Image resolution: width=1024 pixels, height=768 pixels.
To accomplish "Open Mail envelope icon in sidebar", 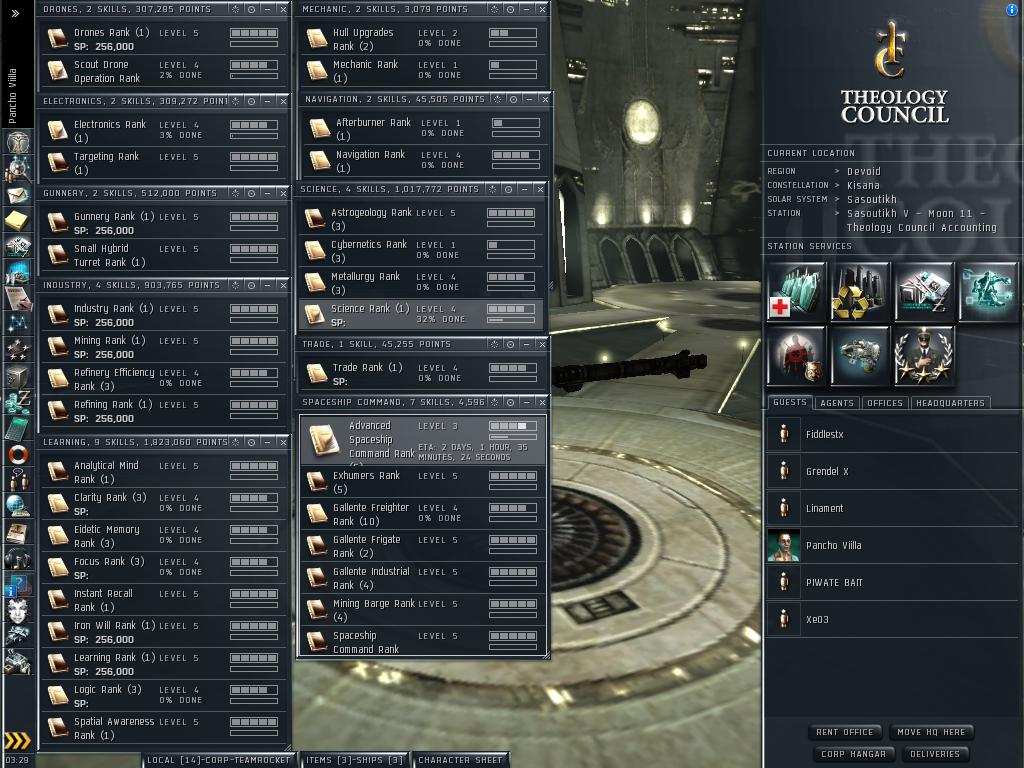I will [18, 195].
